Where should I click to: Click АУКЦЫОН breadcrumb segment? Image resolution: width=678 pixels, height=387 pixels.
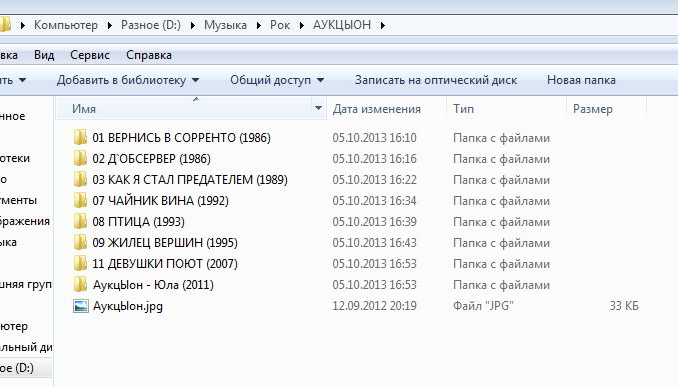coord(342,25)
